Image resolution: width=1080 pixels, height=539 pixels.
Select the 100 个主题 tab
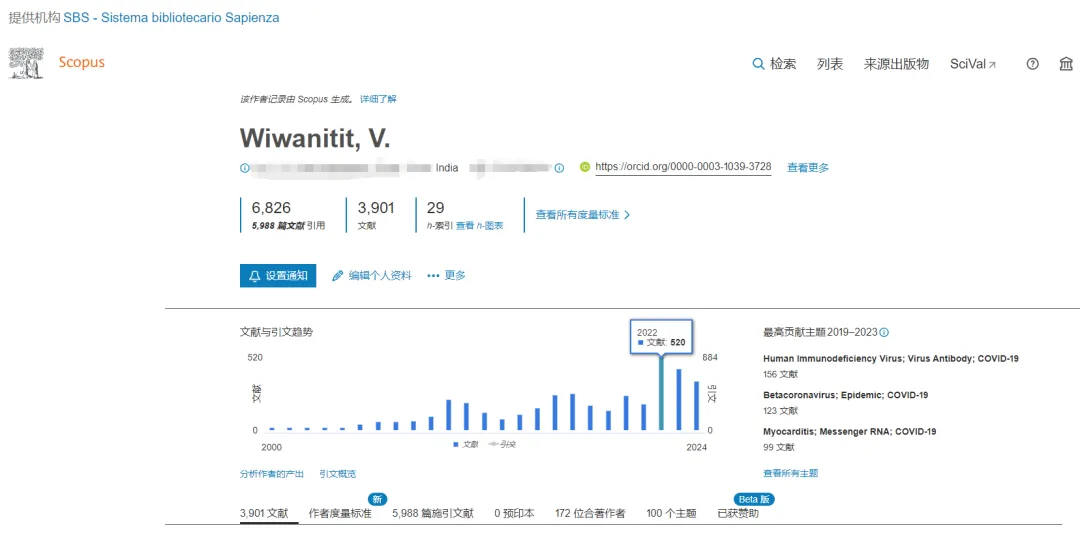pyautogui.click(x=672, y=514)
